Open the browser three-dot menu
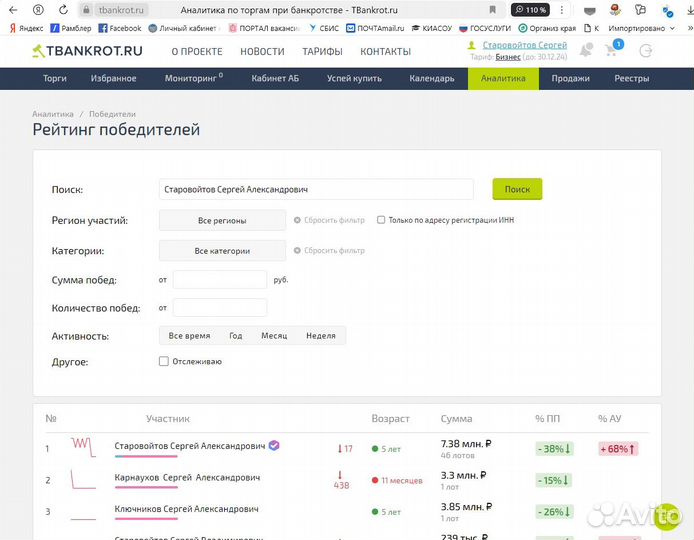The image size is (694, 540). pyautogui.click(x=562, y=10)
